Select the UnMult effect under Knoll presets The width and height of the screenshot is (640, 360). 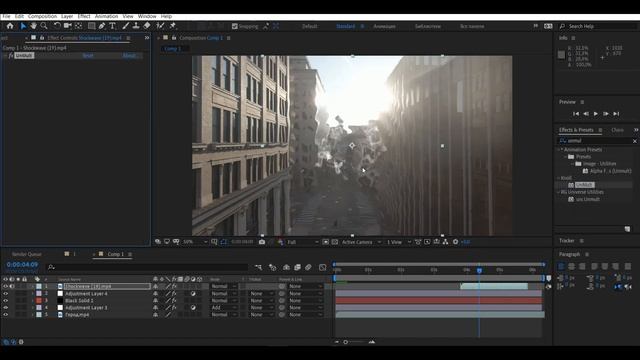[x=584, y=185]
